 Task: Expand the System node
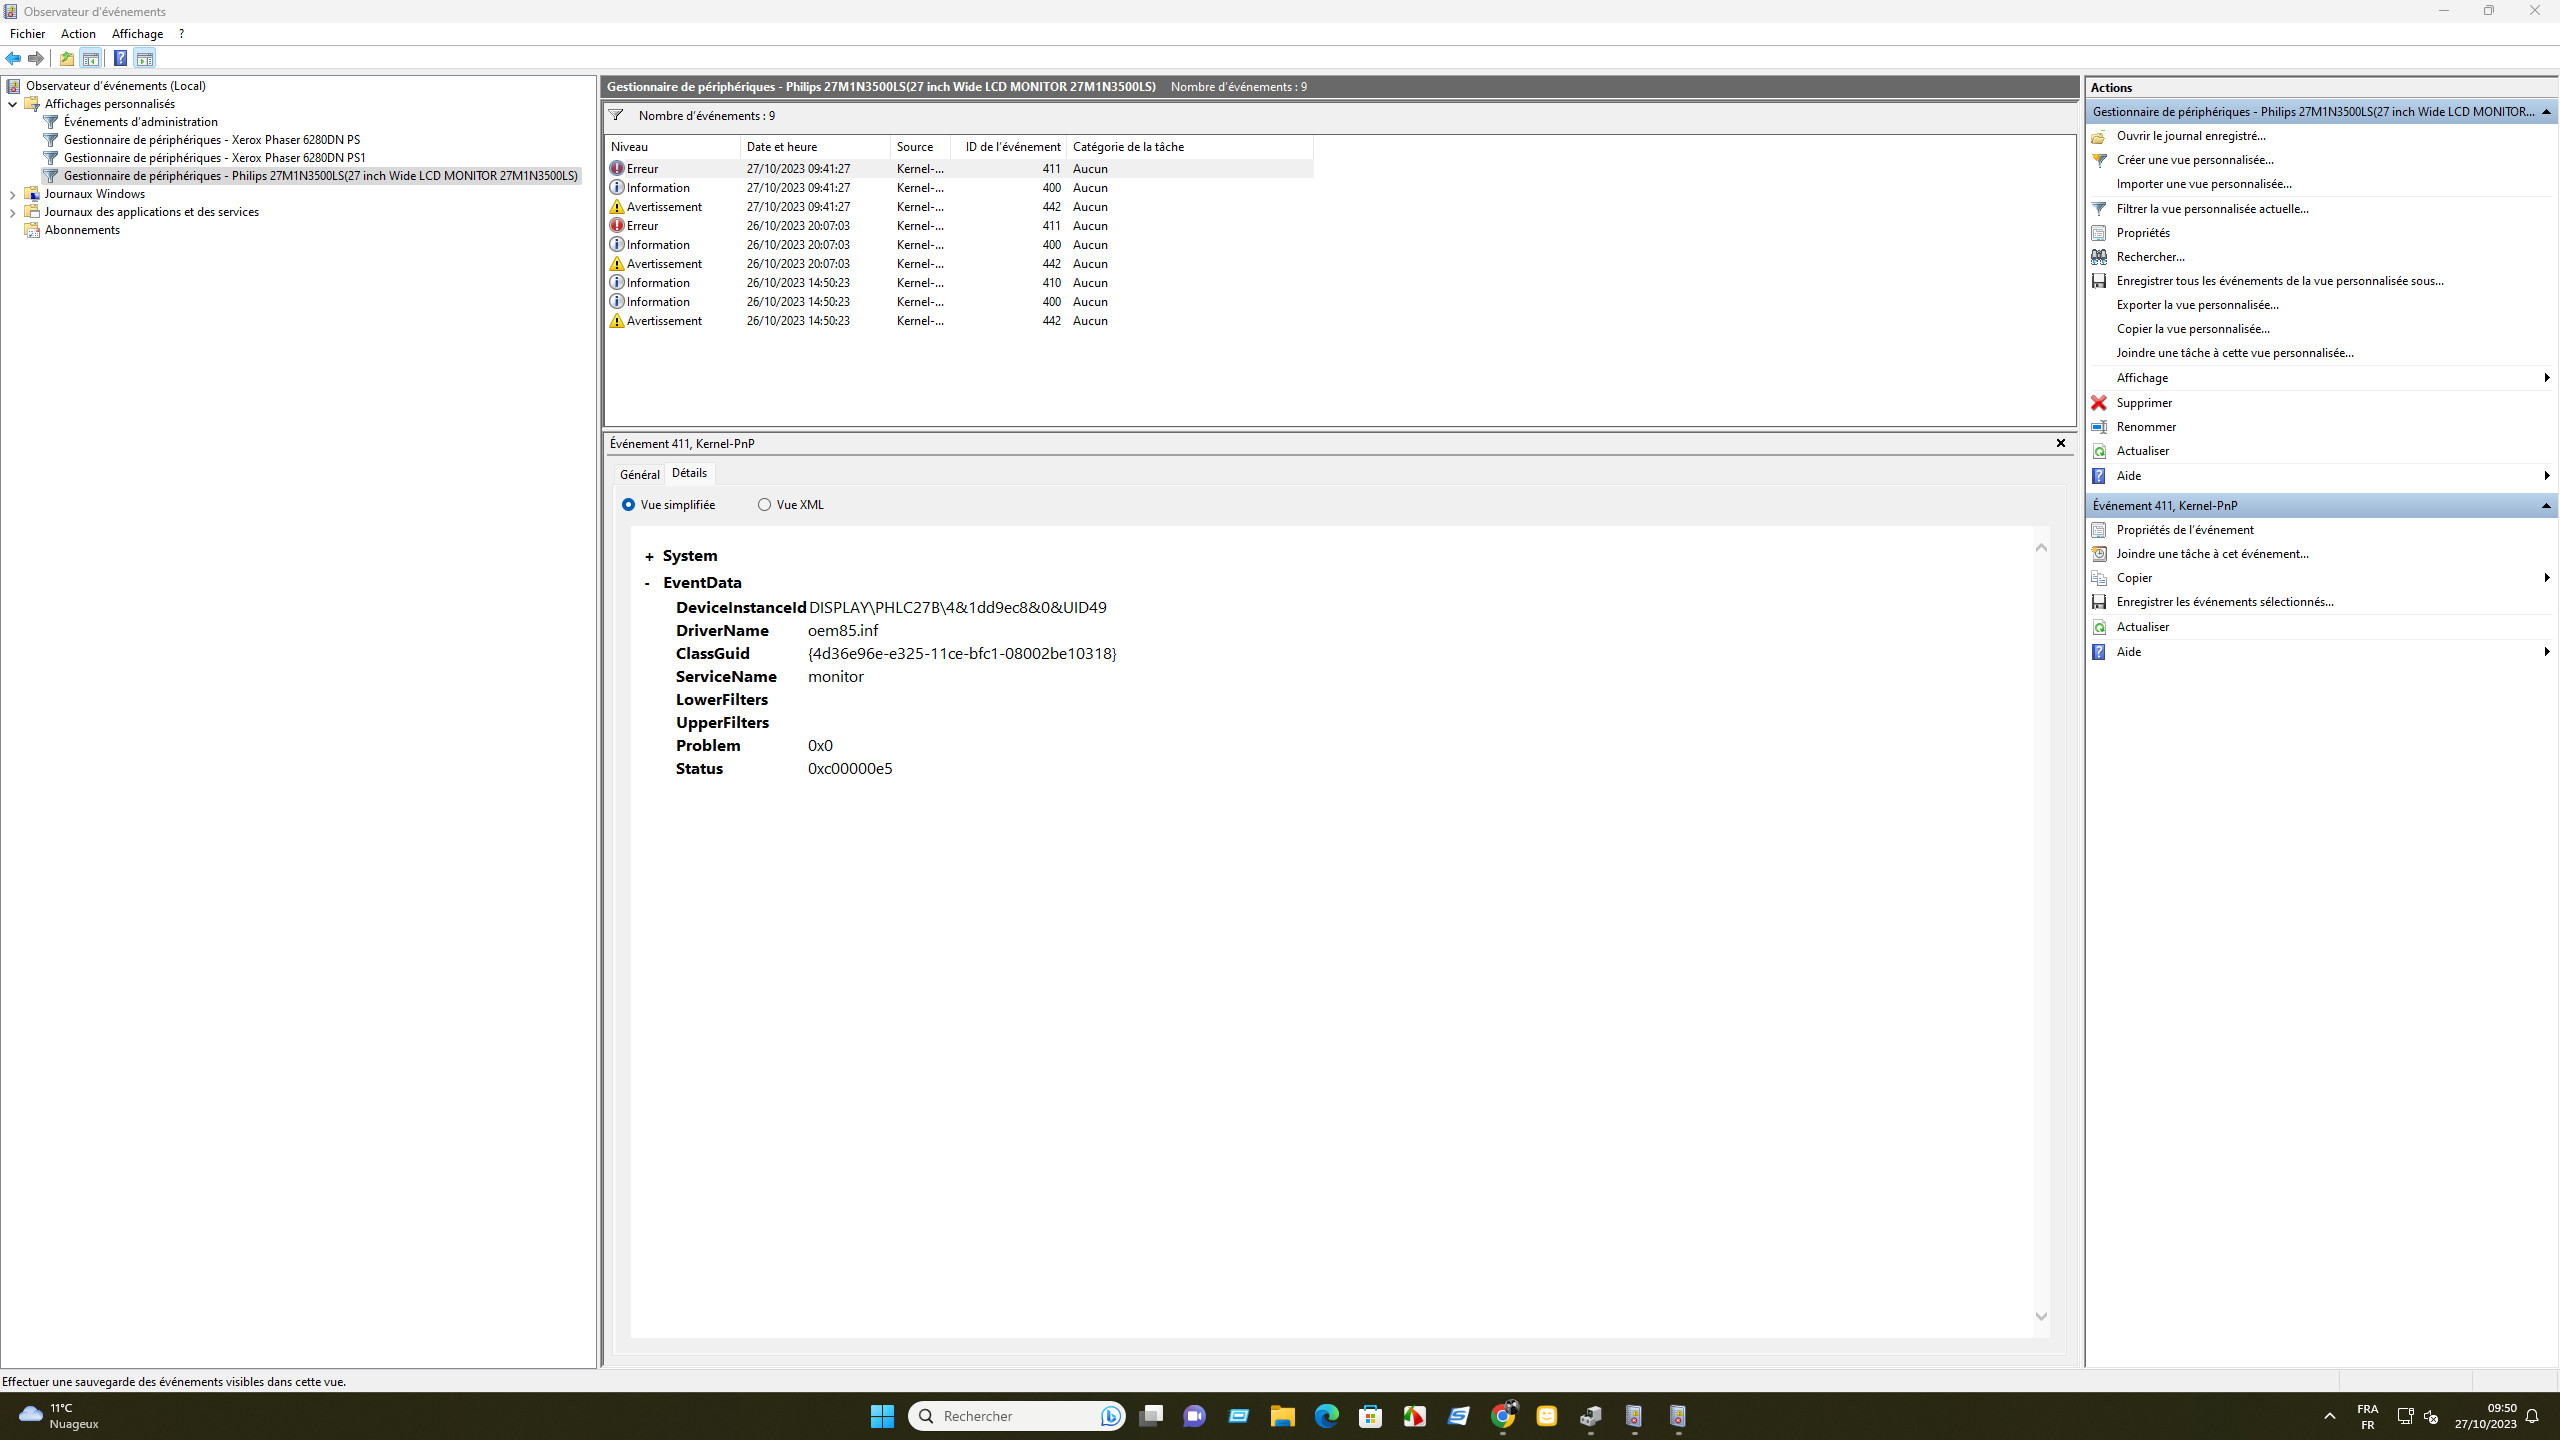tap(649, 557)
